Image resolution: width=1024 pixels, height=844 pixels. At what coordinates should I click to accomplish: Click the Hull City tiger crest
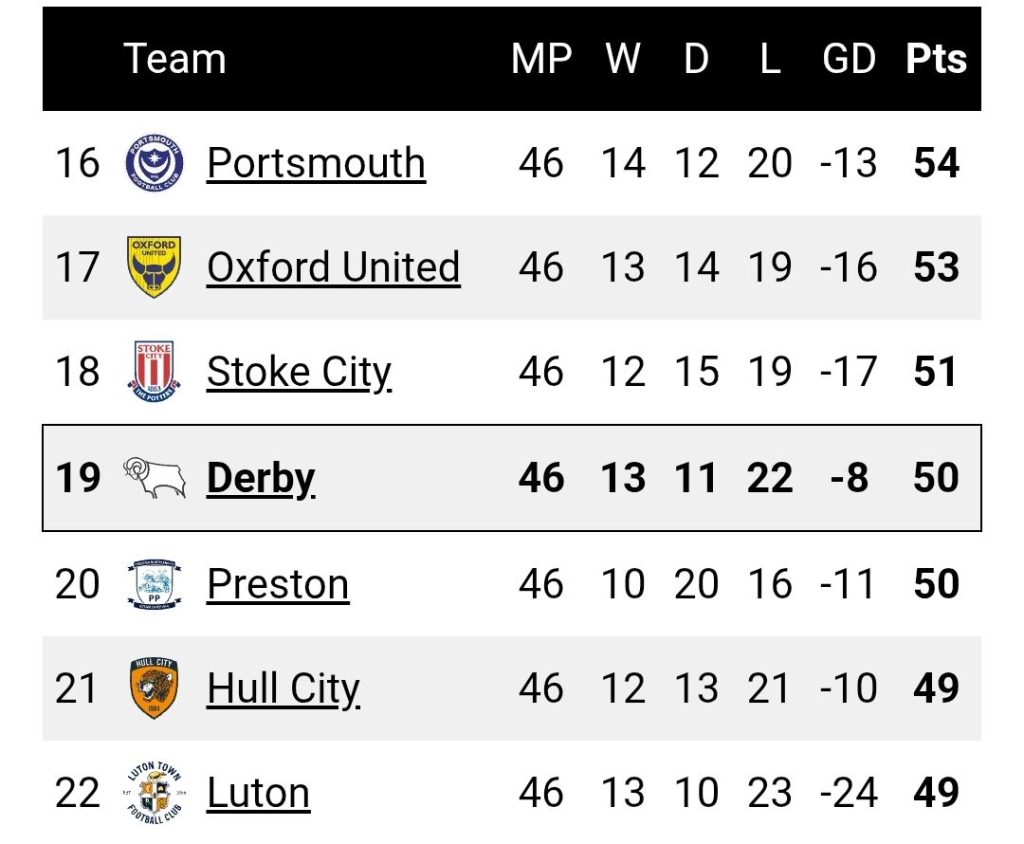153,688
